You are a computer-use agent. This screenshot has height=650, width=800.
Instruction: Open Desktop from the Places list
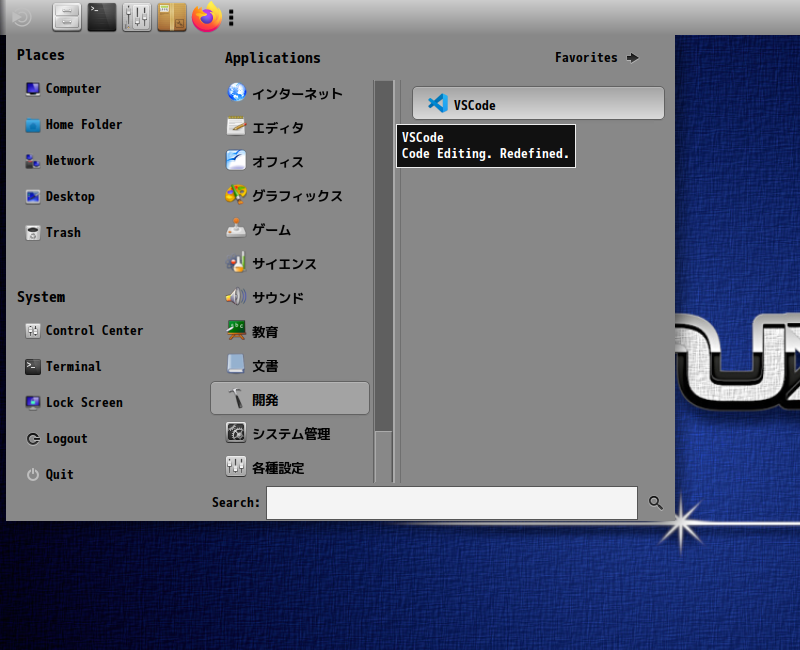click(x=60, y=197)
